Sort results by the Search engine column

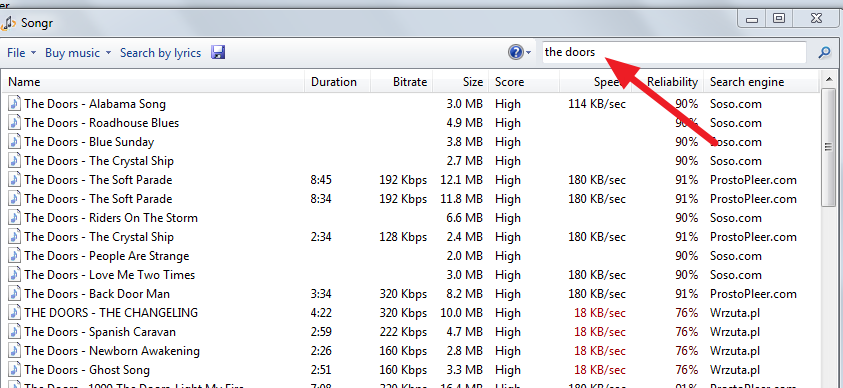(x=761, y=82)
